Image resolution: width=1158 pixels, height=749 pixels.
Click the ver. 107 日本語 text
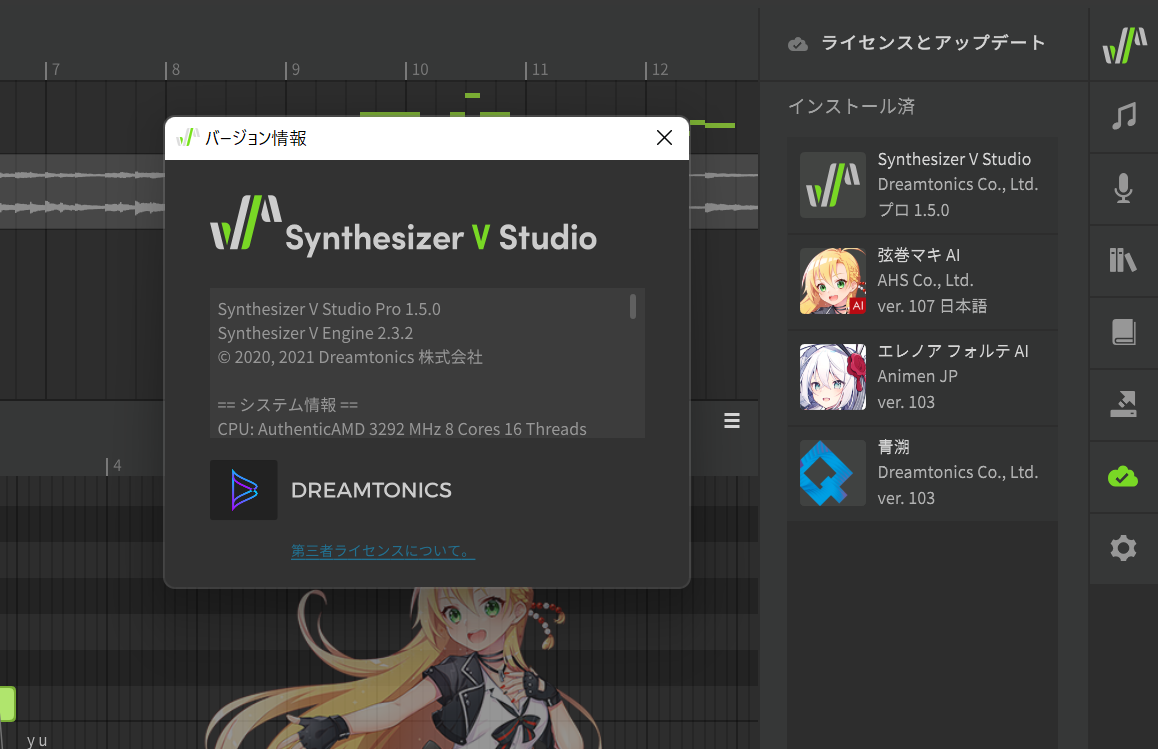932,306
